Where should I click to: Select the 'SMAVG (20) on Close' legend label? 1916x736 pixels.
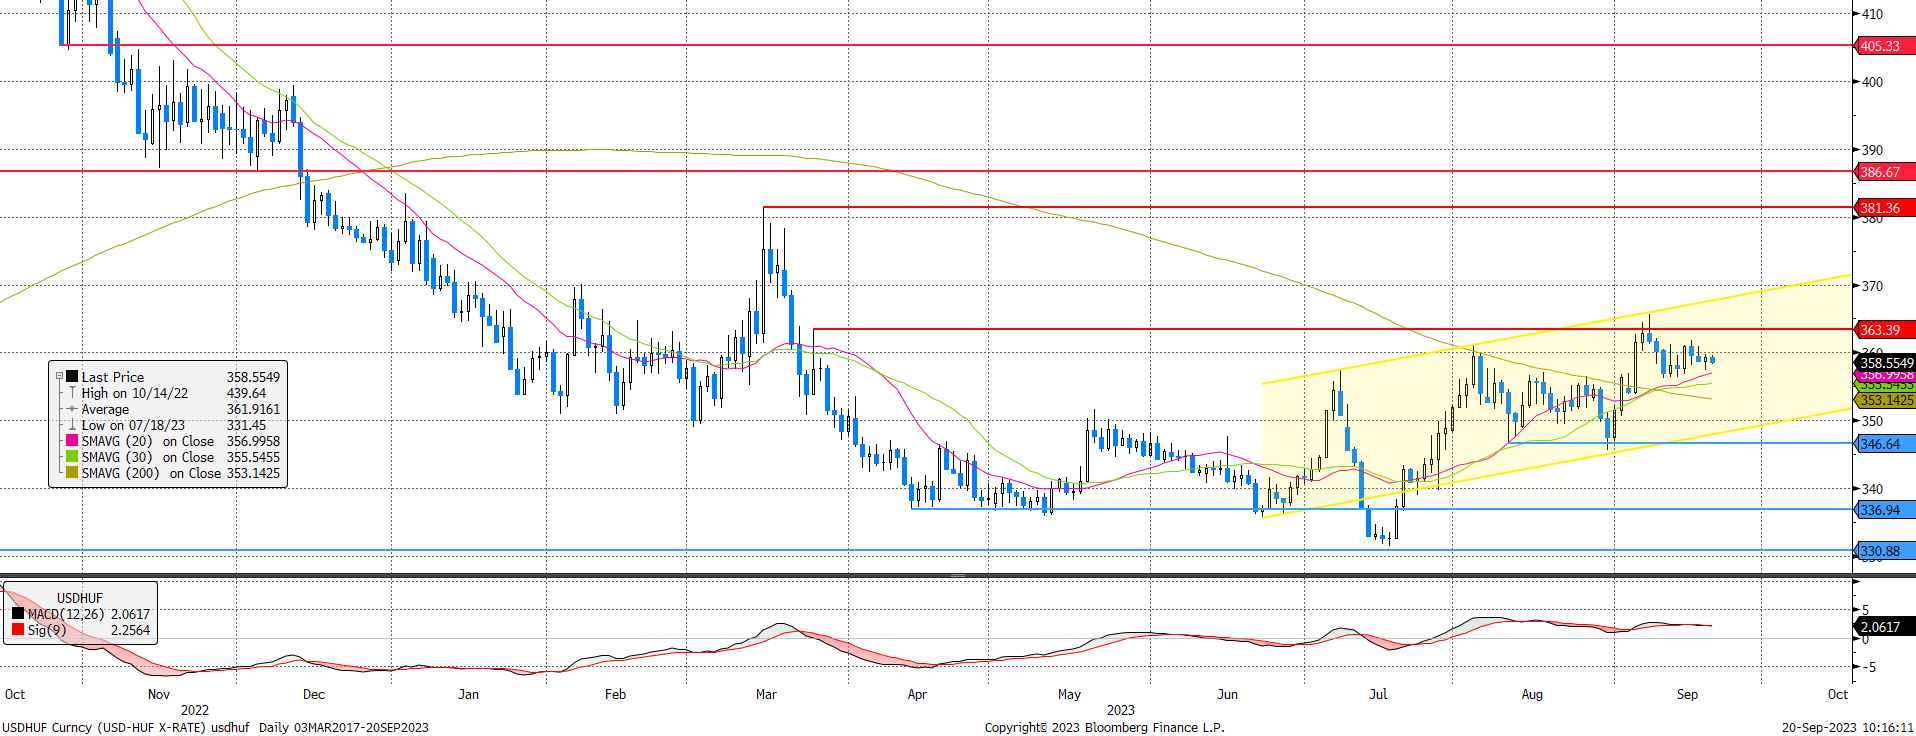pos(148,441)
